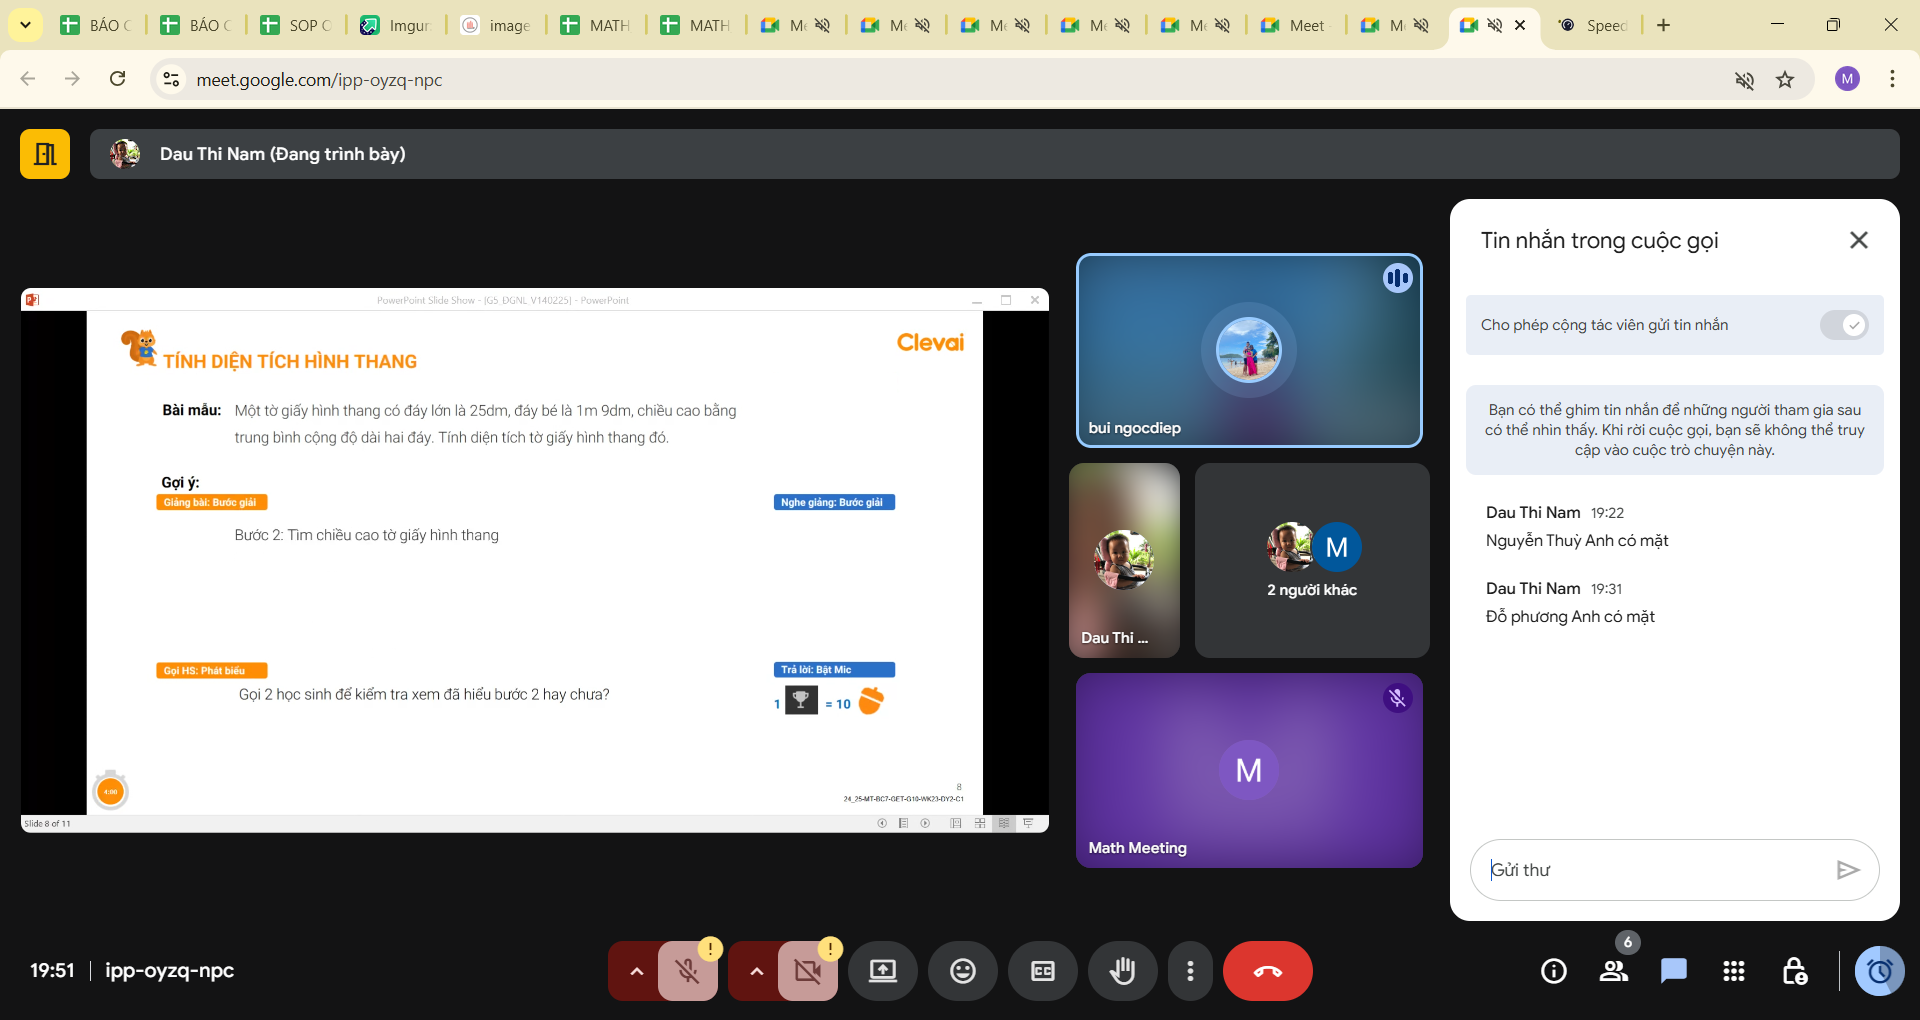Open meeting details info icon
Viewport: 1920px width, 1020px height.
point(1554,971)
